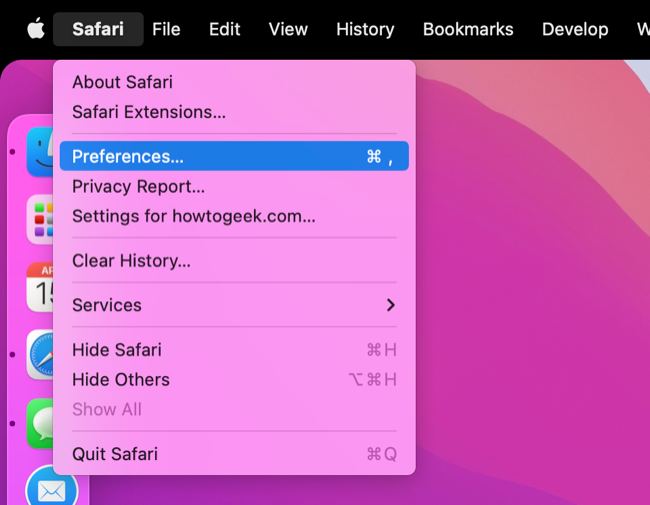Open the Safari menu bar item

(98, 29)
